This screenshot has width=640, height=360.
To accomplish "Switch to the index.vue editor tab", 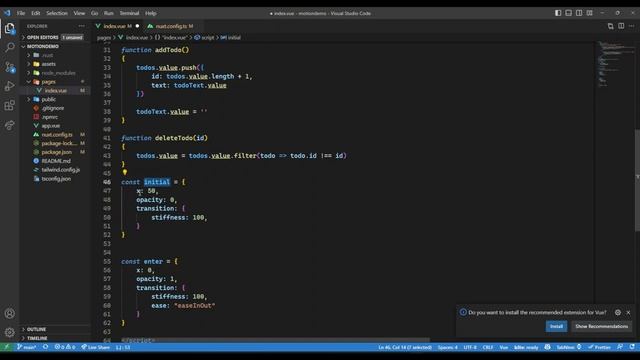I will pyautogui.click(x=117, y=26).
